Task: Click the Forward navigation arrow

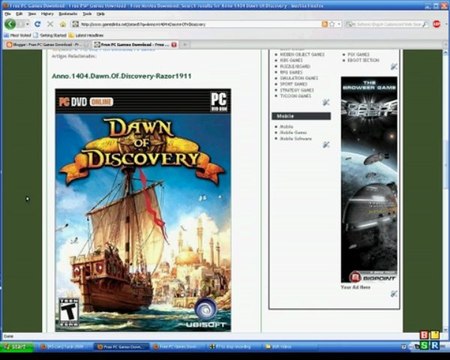Action: point(21,24)
